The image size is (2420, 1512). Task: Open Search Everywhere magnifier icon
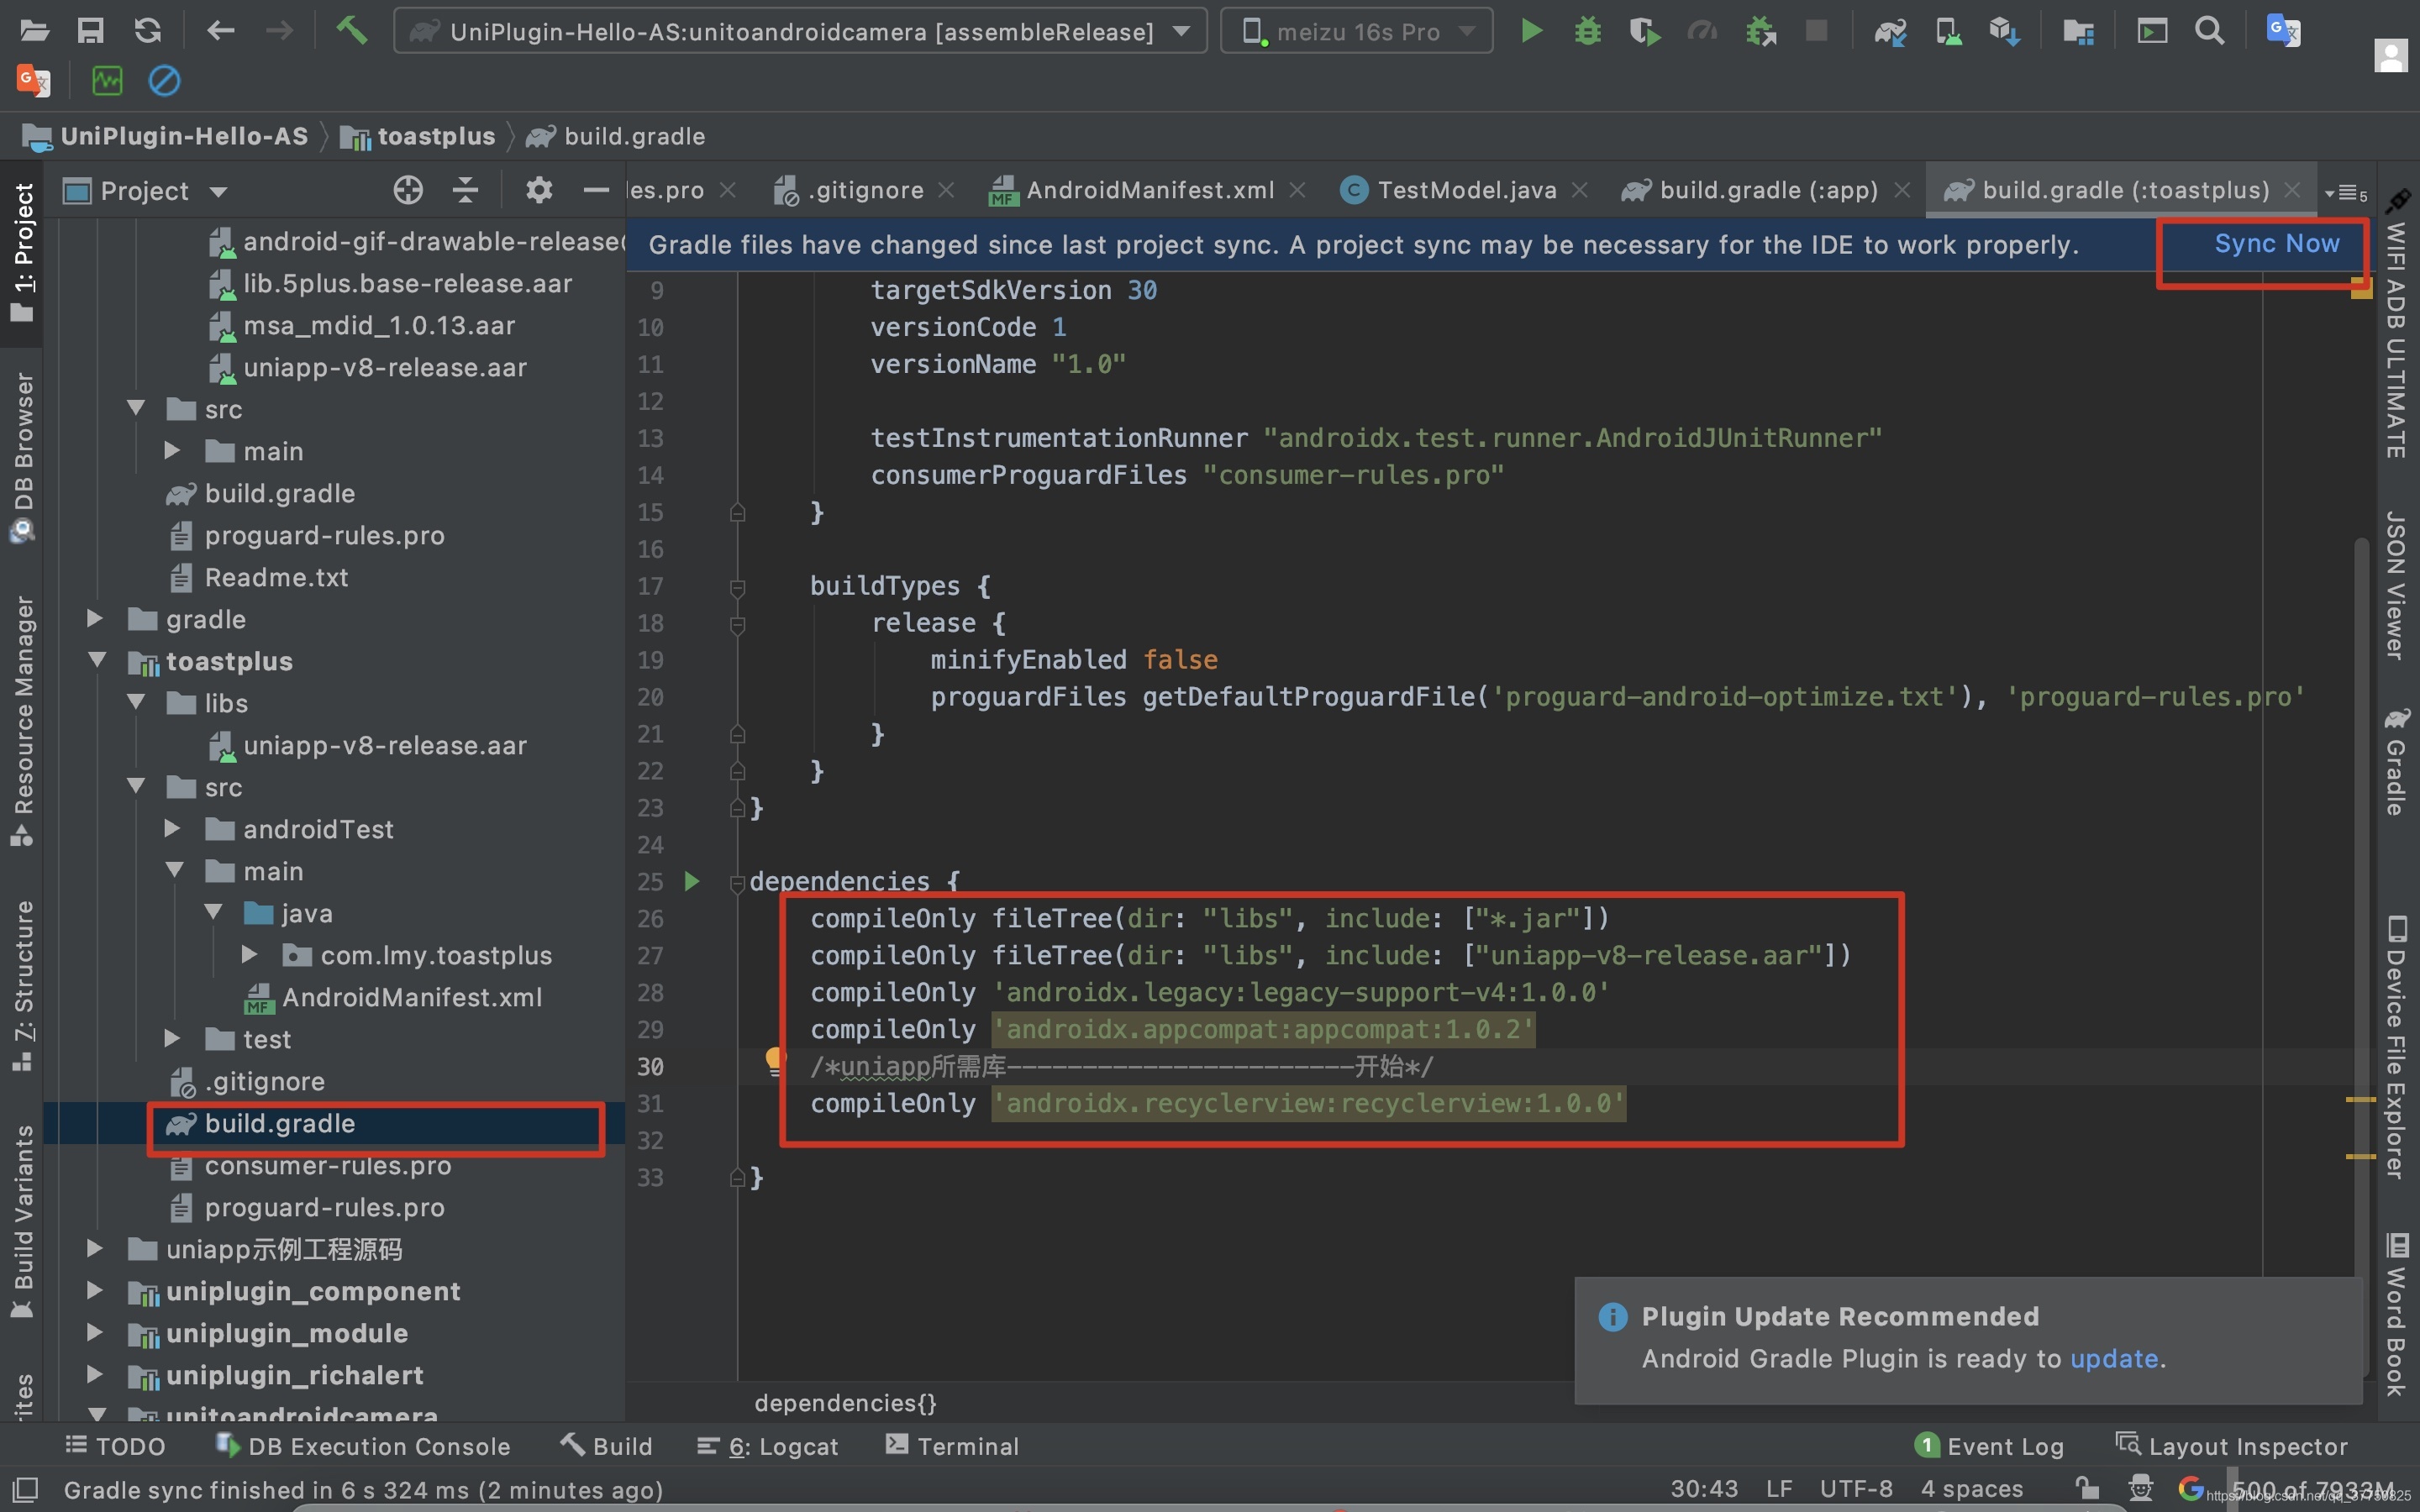[x=2210, y=31]
